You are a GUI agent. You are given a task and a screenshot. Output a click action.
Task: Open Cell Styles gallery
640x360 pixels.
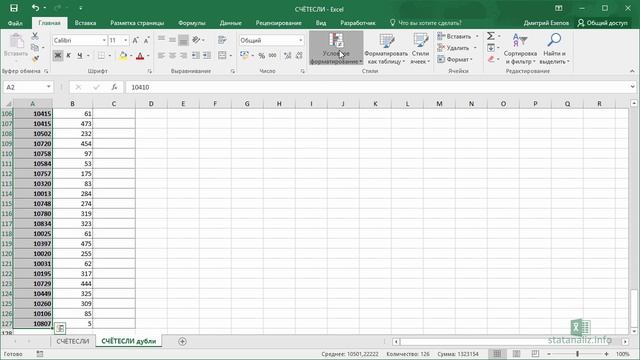[420, 48]
